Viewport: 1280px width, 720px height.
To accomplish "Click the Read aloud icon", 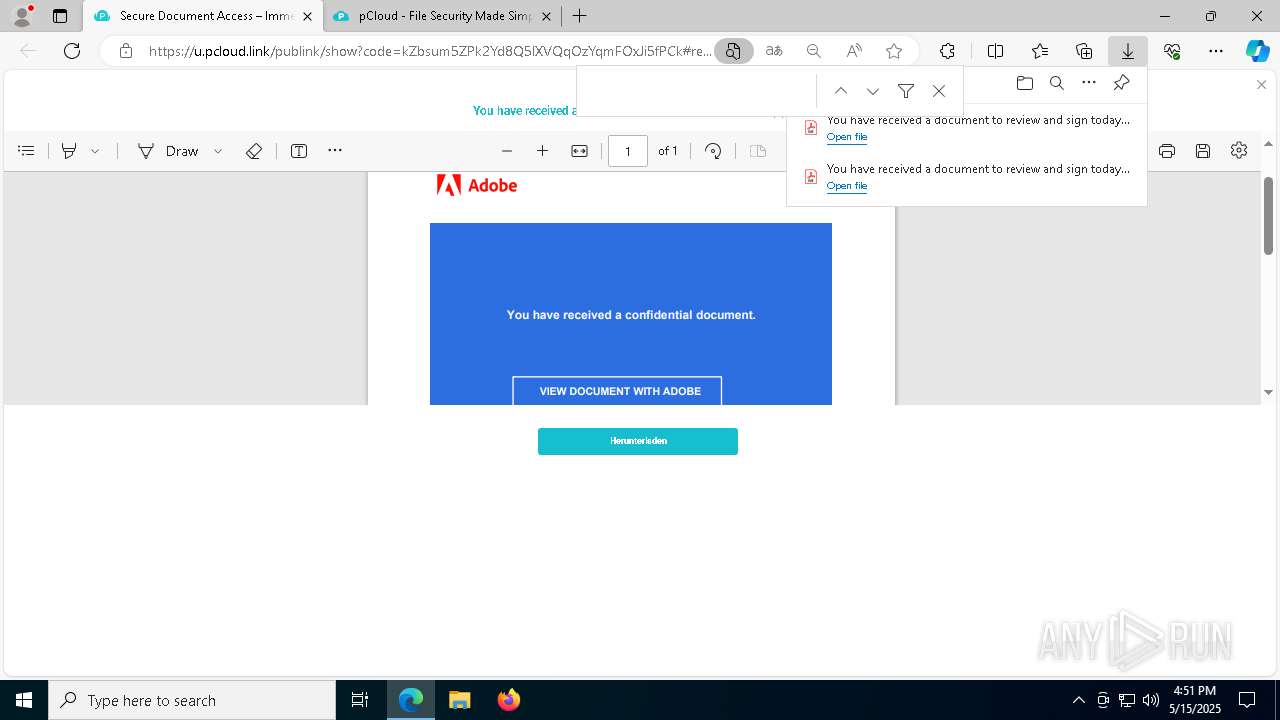I will tap(854, 51).
